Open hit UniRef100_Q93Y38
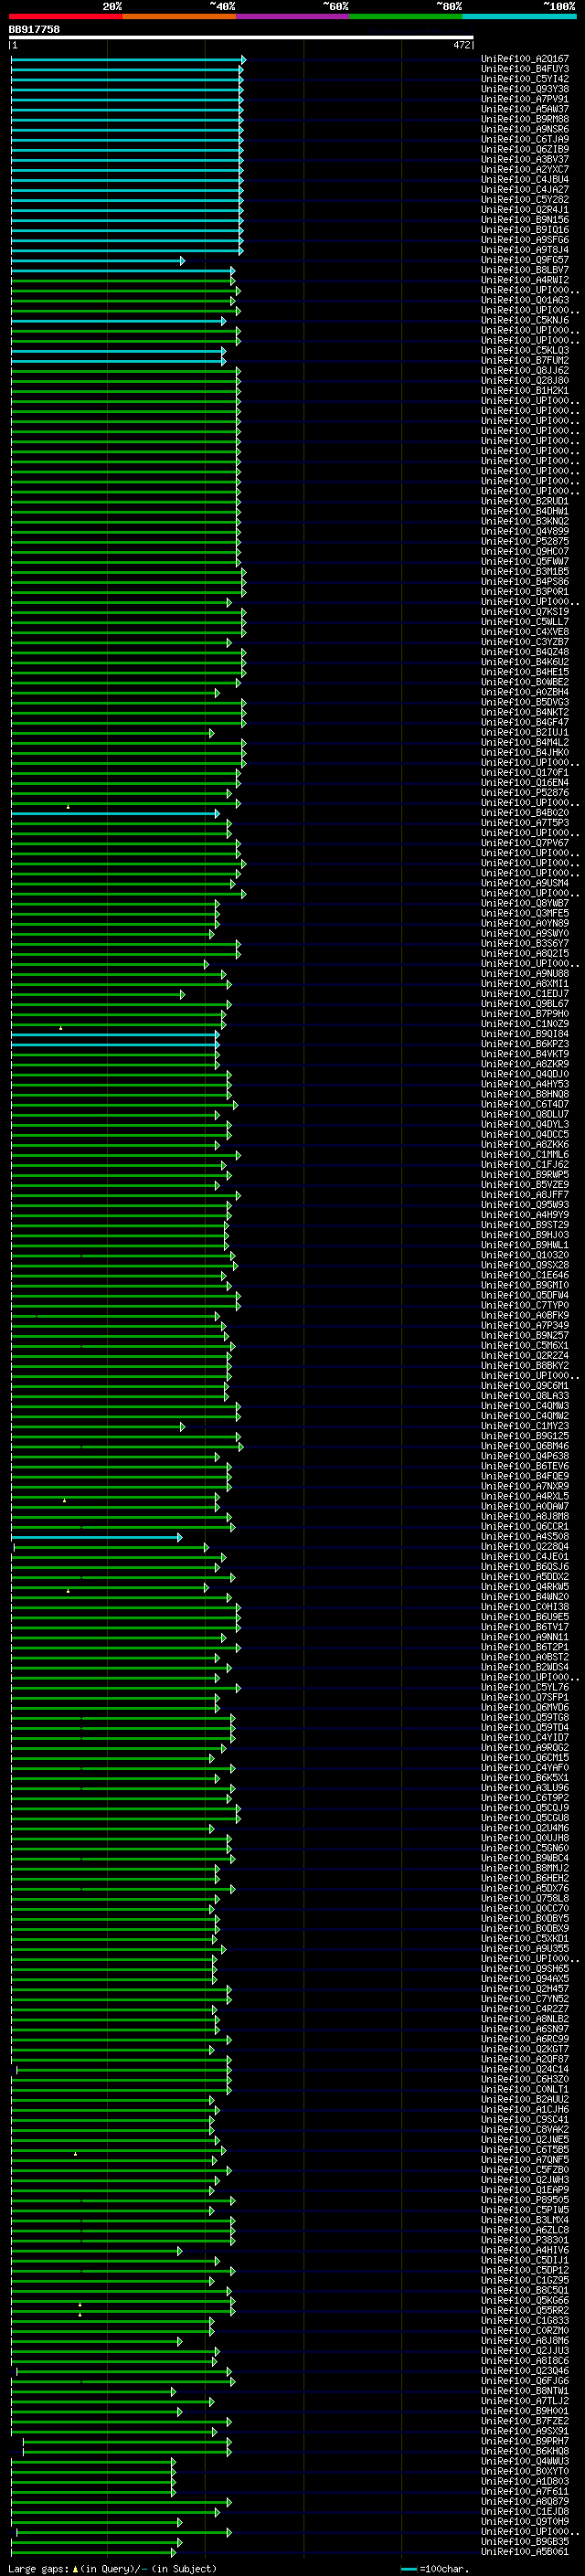This screenshot has width=585, height=2576. [525, 89]
